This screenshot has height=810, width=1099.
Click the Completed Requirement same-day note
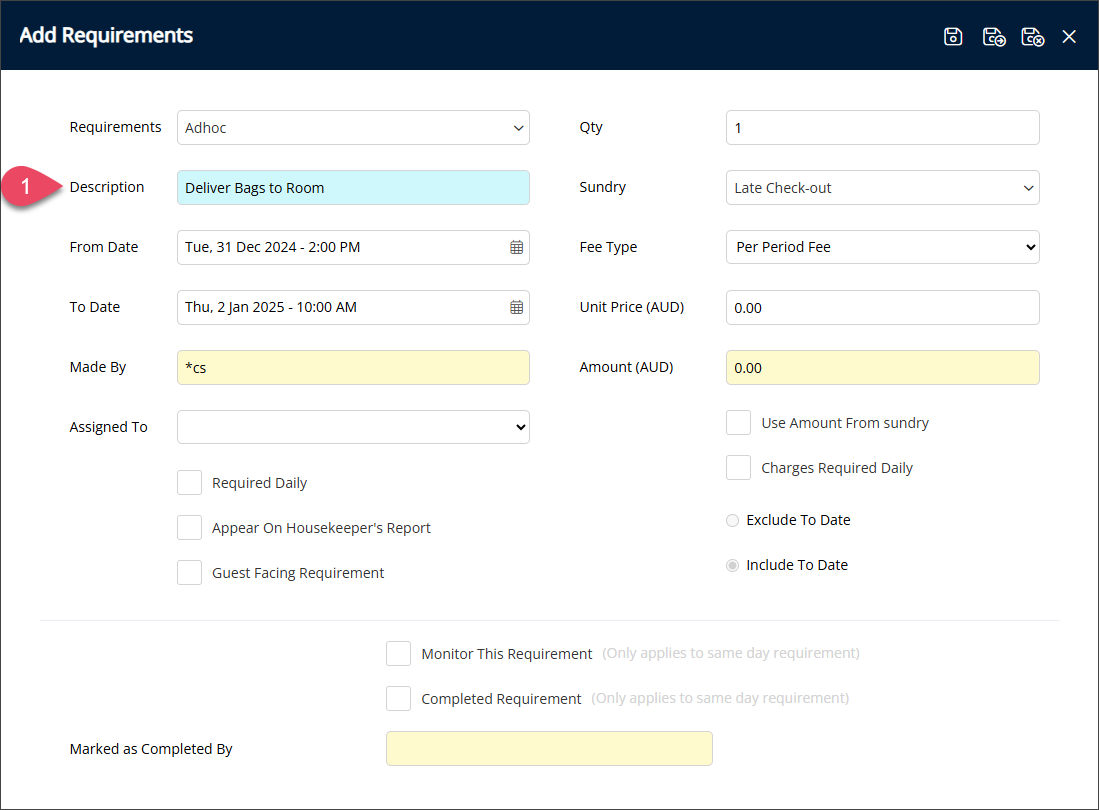click(x=720, y=698)
